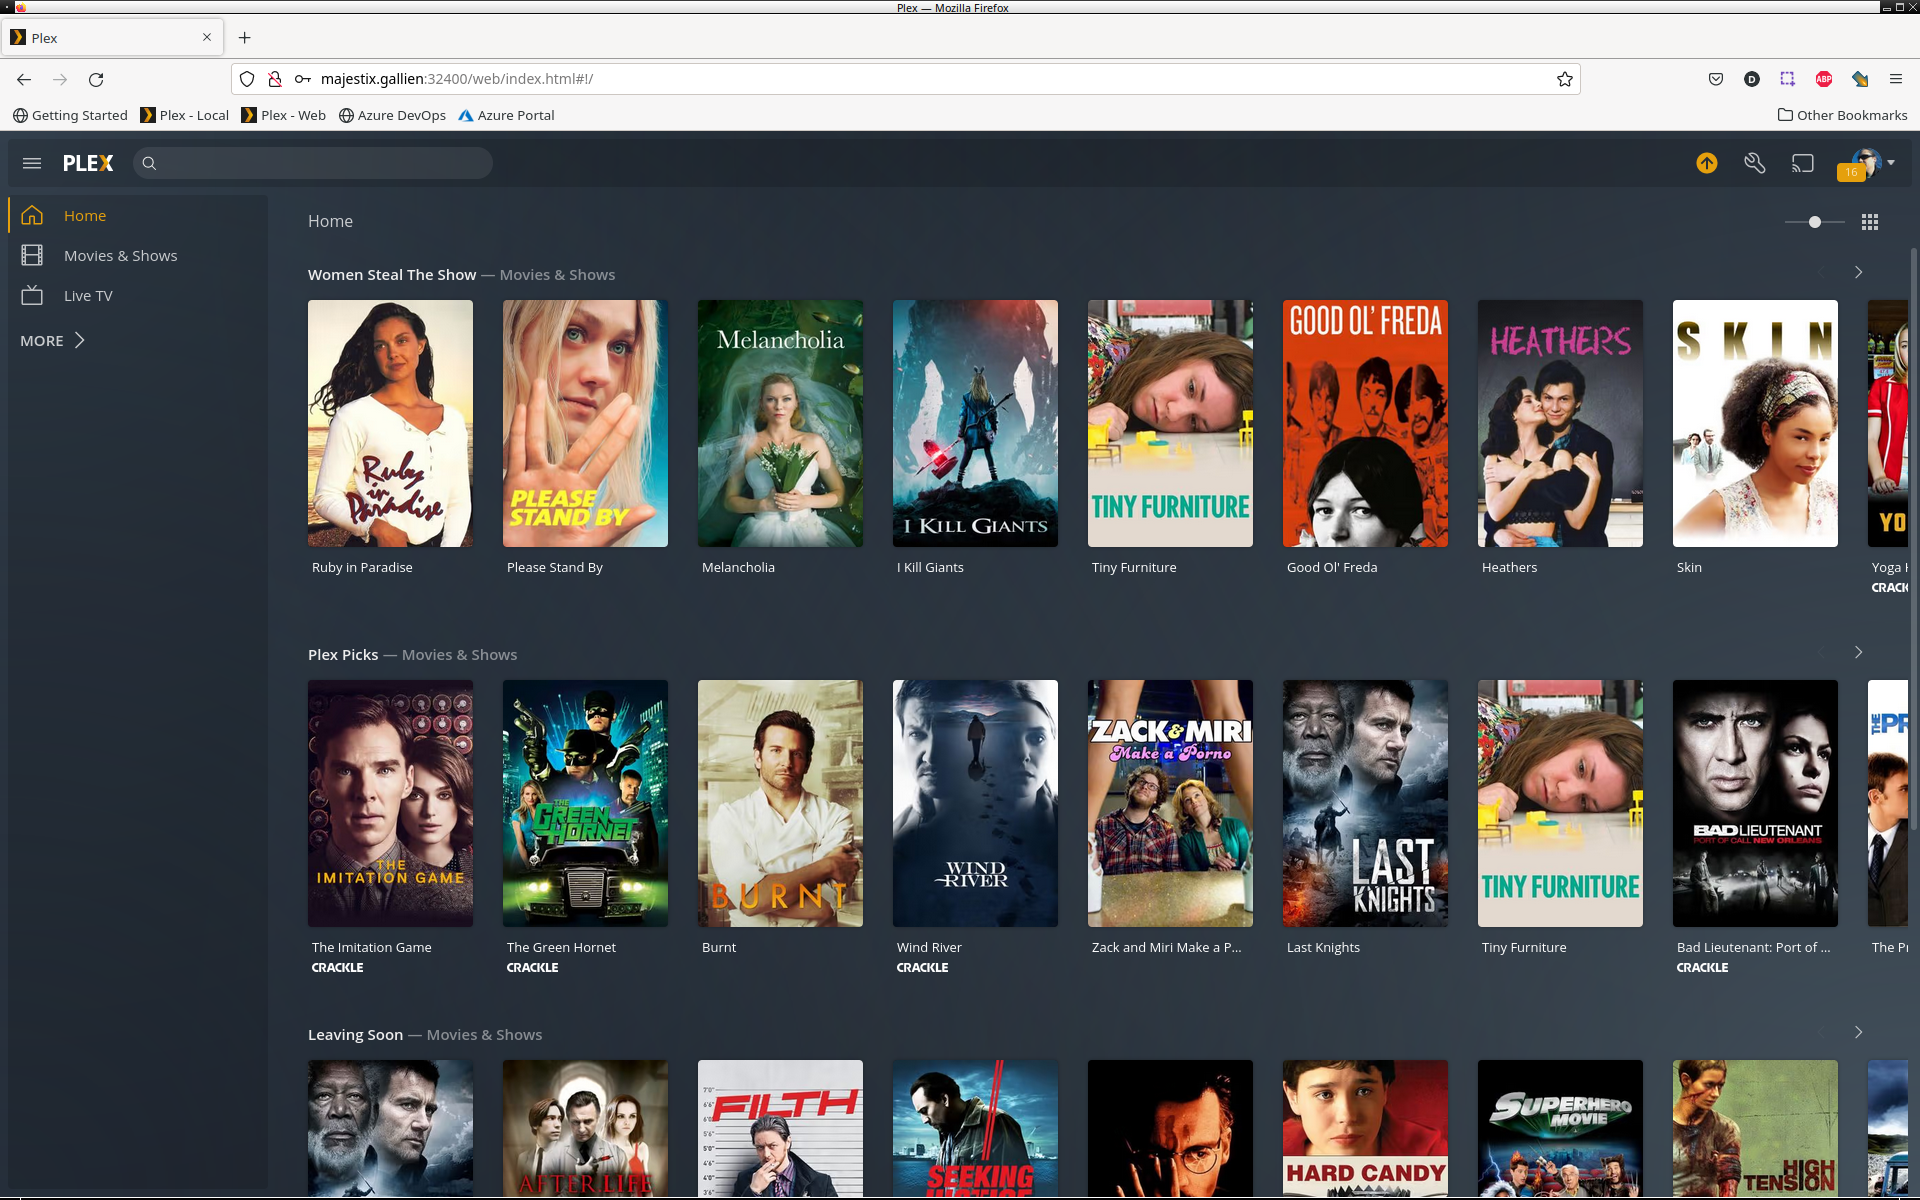This screenshot has height=1200, width=1920.
Task: Open the orange update-available arrow icon
Action: pyautogui.click(x=1707, y=163)
